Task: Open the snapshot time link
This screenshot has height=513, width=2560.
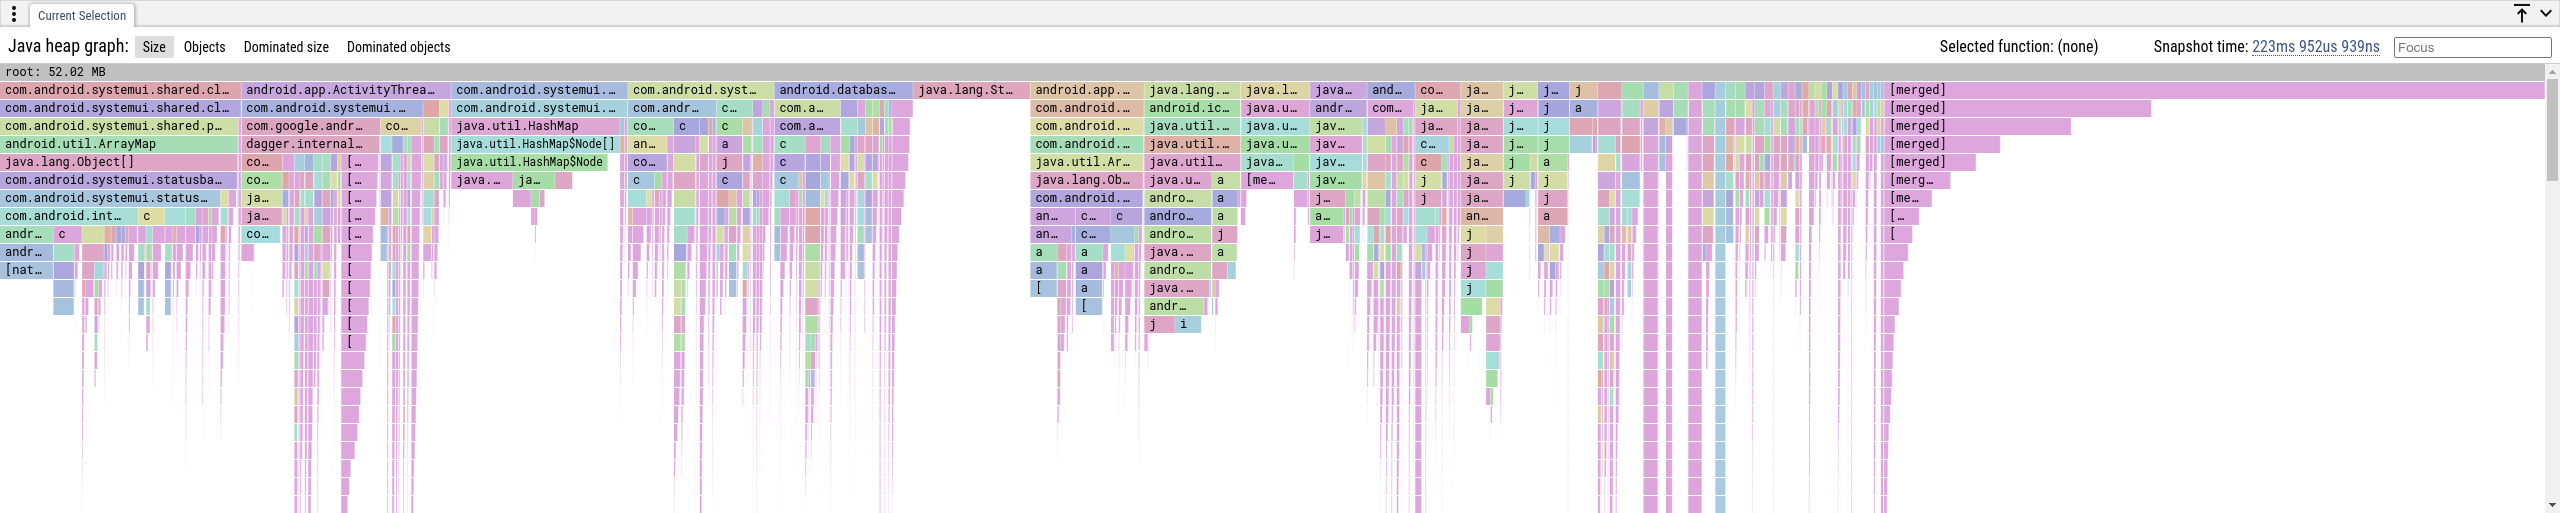Action: [x=2315, y=47]
